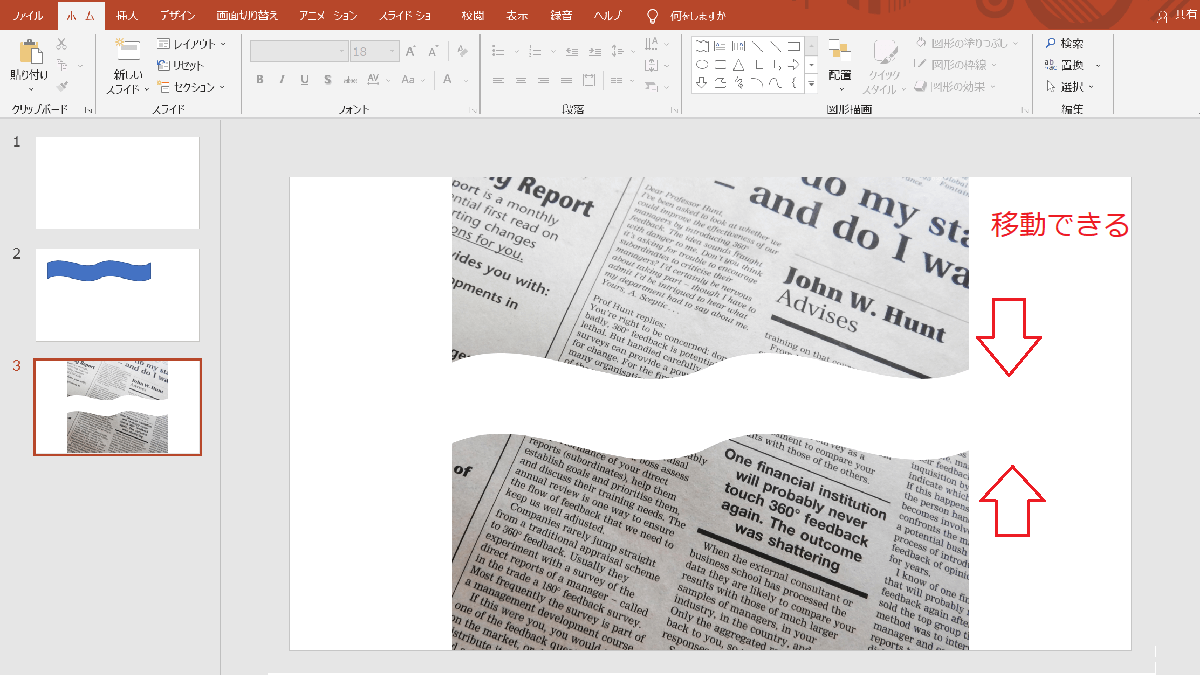Select slide 2 thumbnail with blue wave
The image size is (1200, 675).
(117, 295)
